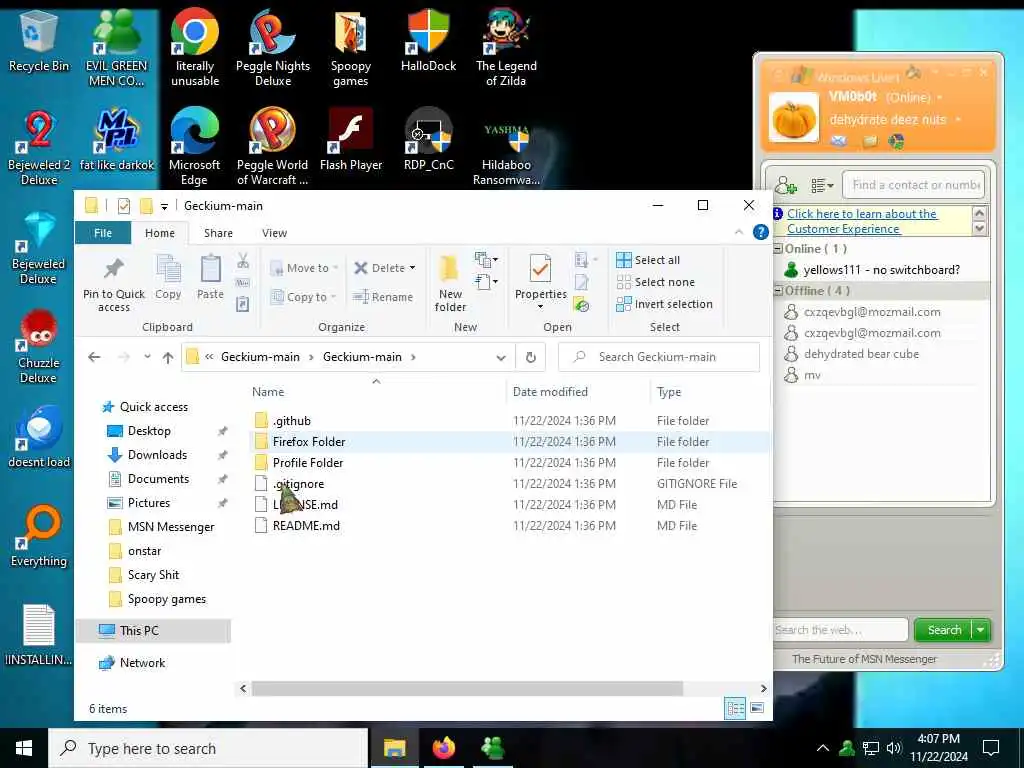The width and height of the screenshot is (1024, 768).
Task: Click the green Search button in Messenger
Action: click(x=944, y=630)
